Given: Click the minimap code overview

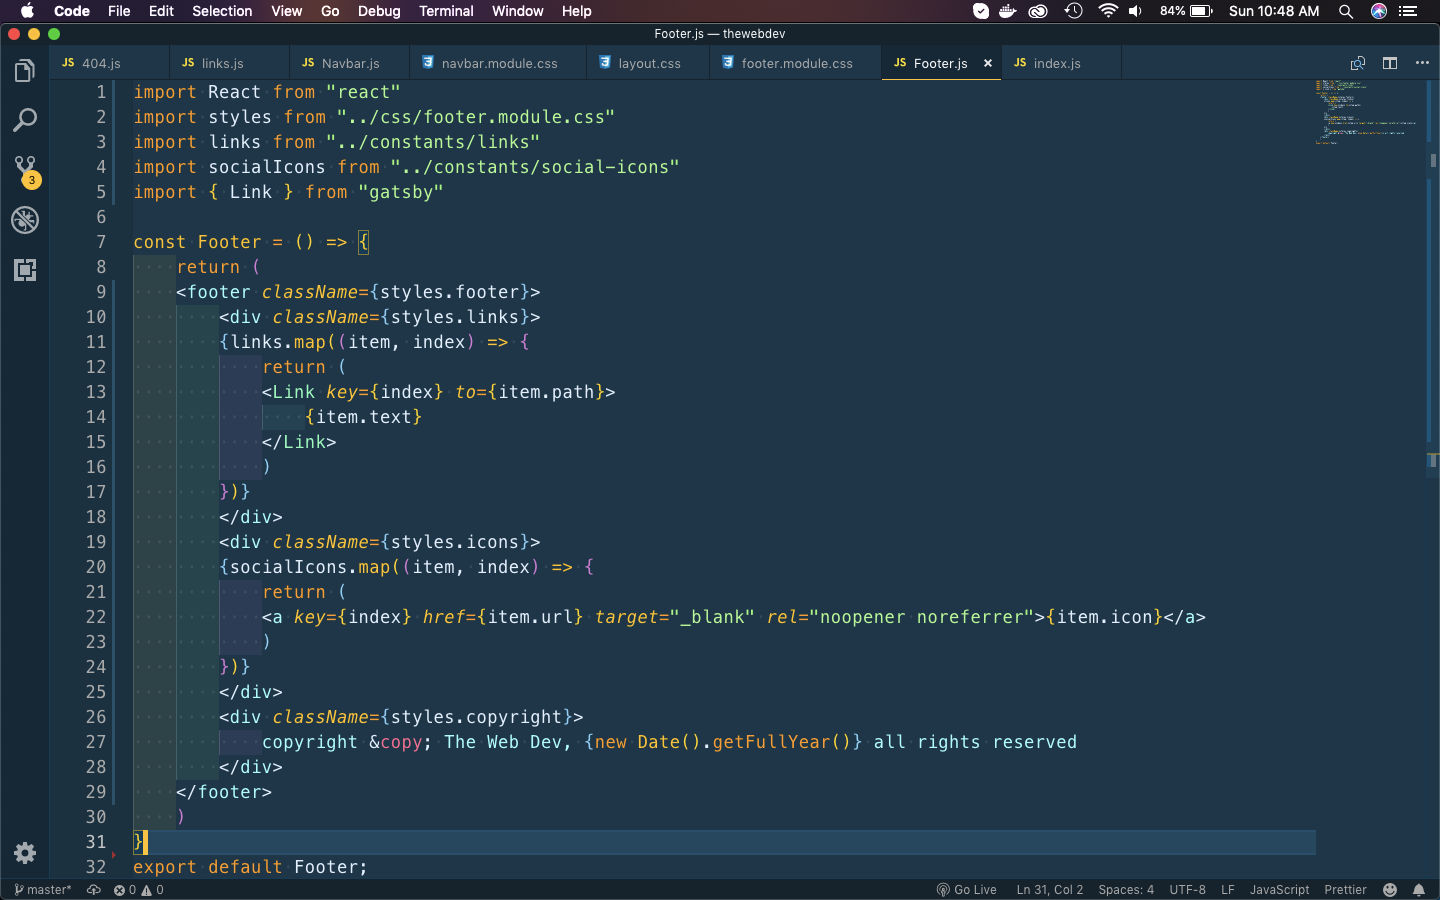Looking at the screenshot, I should coord(1366,112).
